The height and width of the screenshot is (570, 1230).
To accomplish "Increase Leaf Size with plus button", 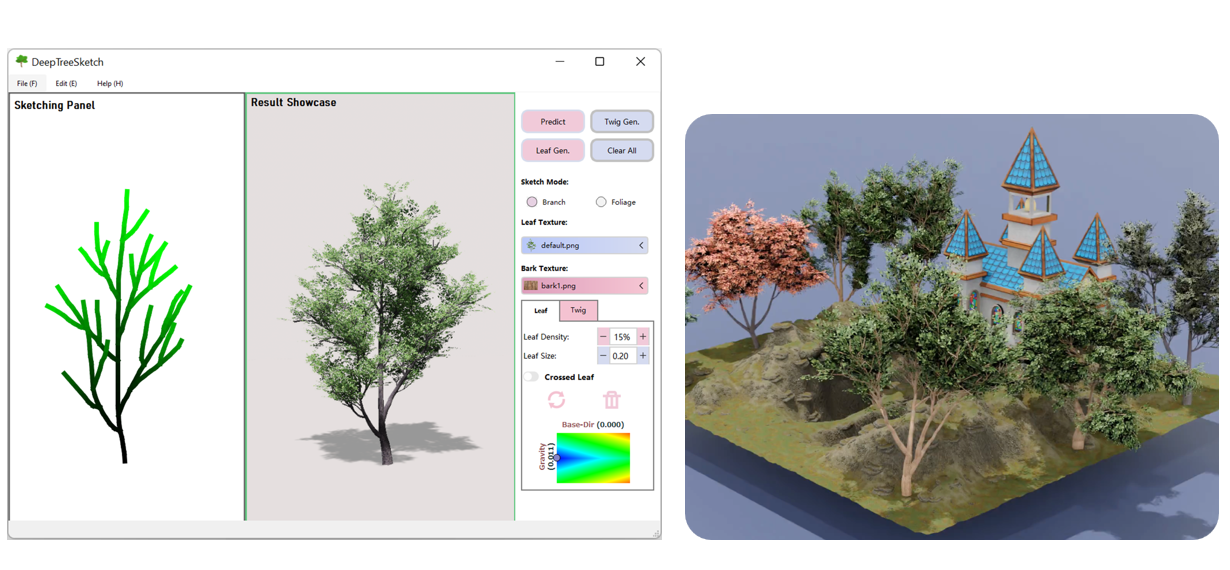I will click(x=643, y=356).
